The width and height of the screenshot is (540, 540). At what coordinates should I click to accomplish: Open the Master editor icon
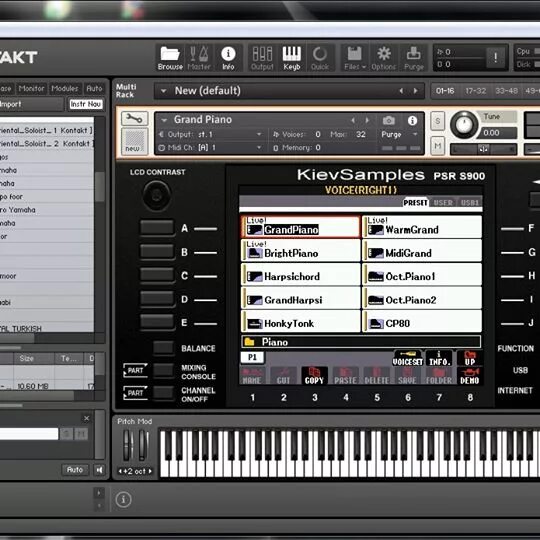(199, 58)
